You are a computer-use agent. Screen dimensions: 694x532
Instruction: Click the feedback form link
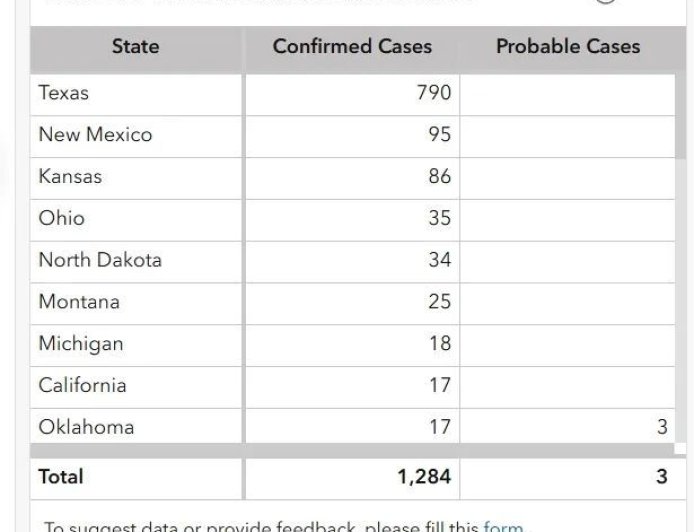tap(502, 526)
